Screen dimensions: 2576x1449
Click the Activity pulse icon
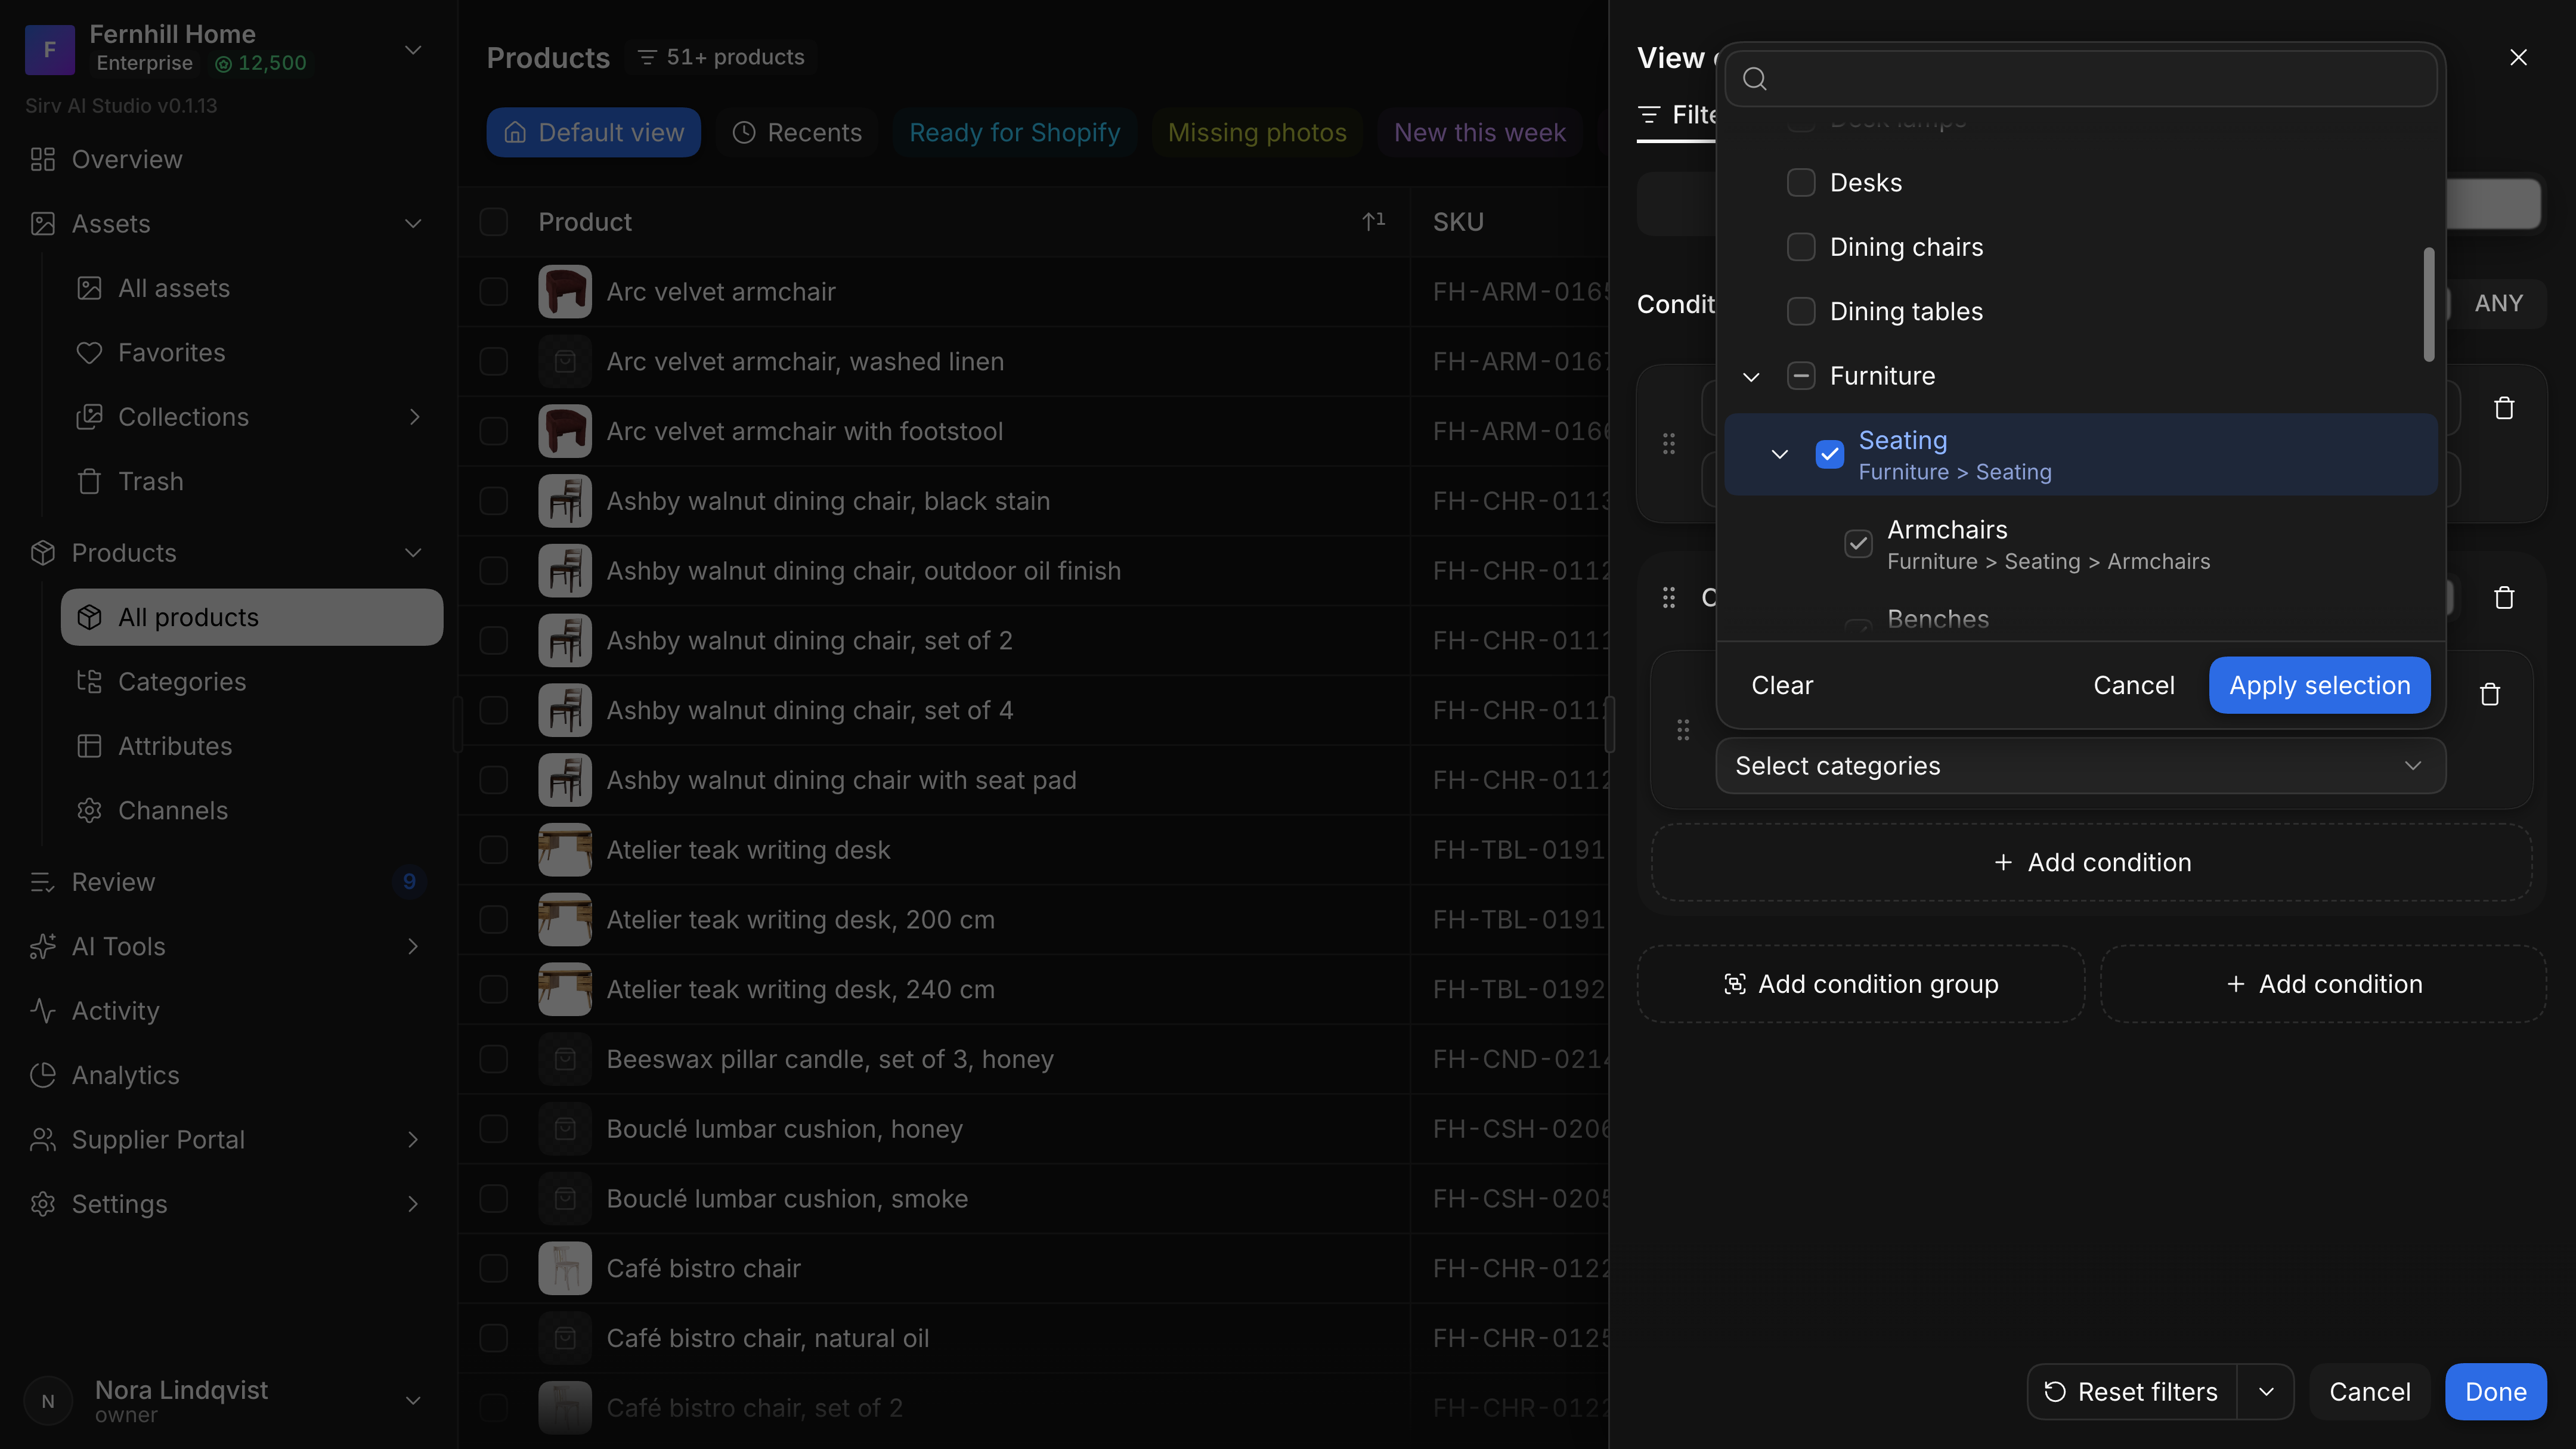(x=42, y=1011)
